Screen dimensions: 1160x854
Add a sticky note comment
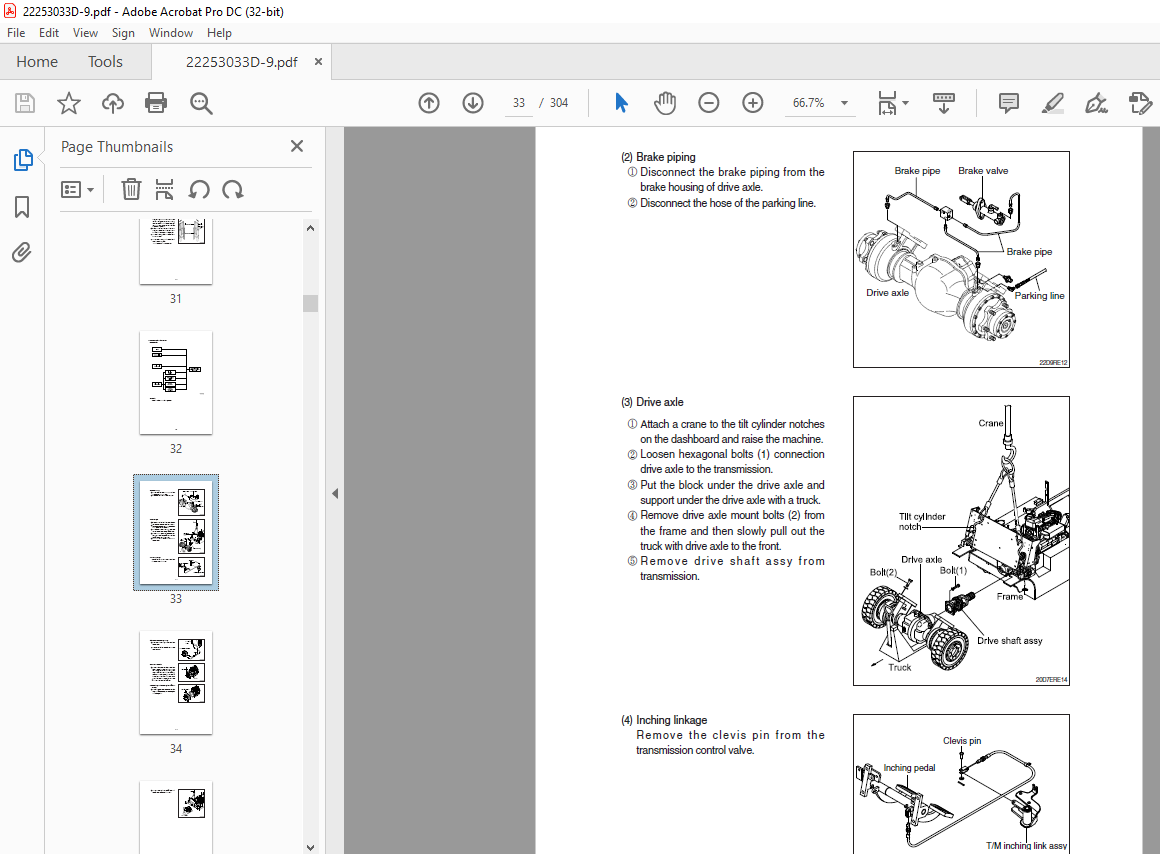coord(1008,103)
